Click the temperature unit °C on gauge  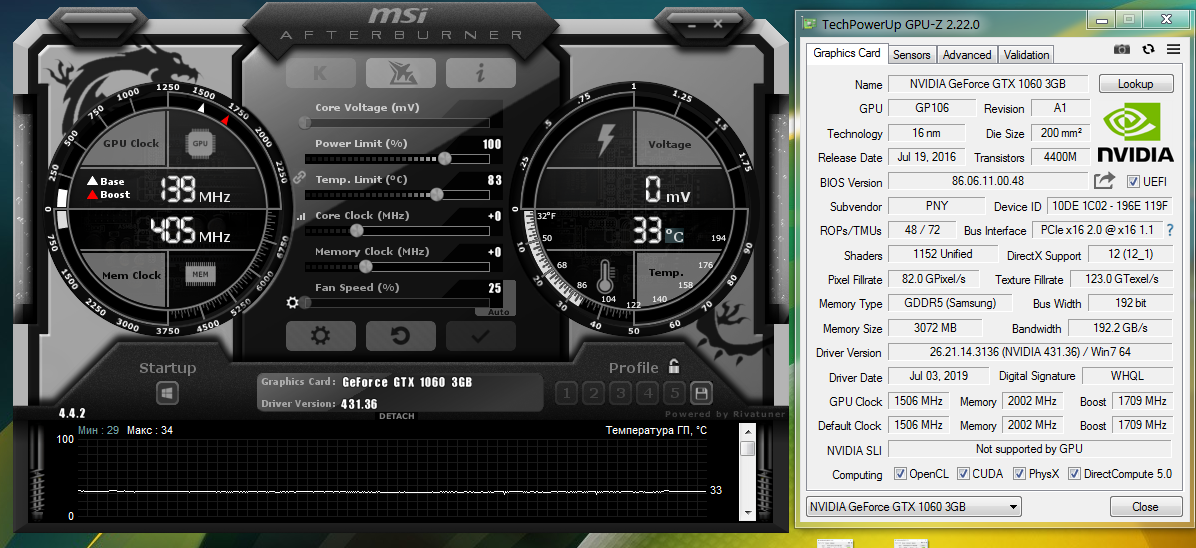tap(674, 237)
